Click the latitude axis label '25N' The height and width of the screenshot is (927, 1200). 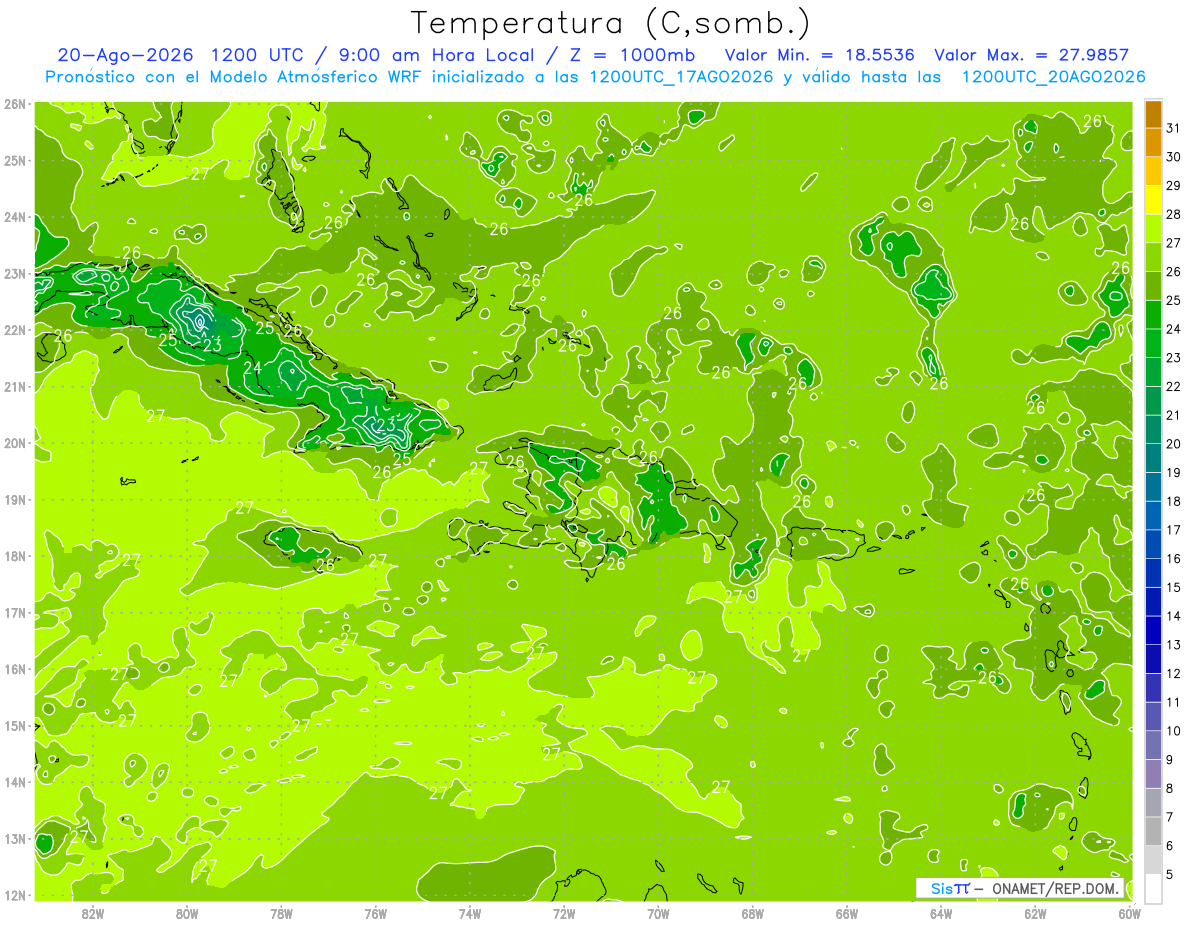[x=15, y=160]
